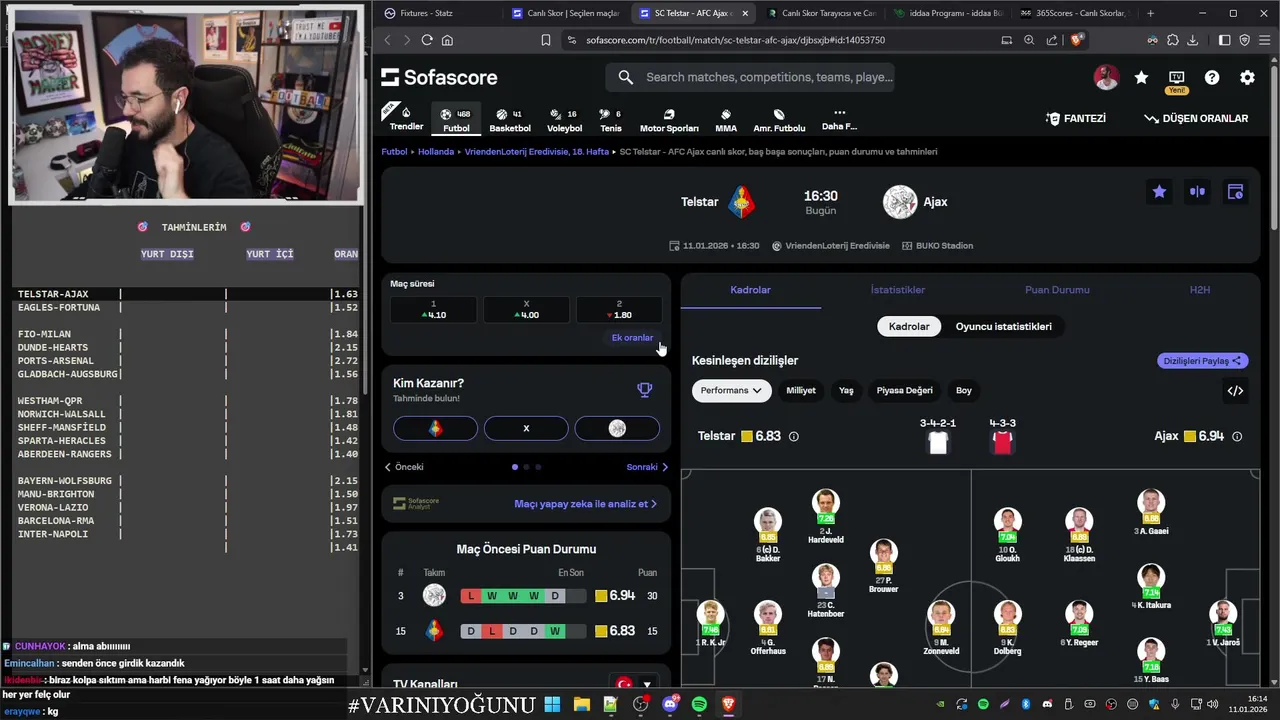Open the Daha Fazla sports menu
The width and height of the screenshot is (1280, 720).
(839, 119)
